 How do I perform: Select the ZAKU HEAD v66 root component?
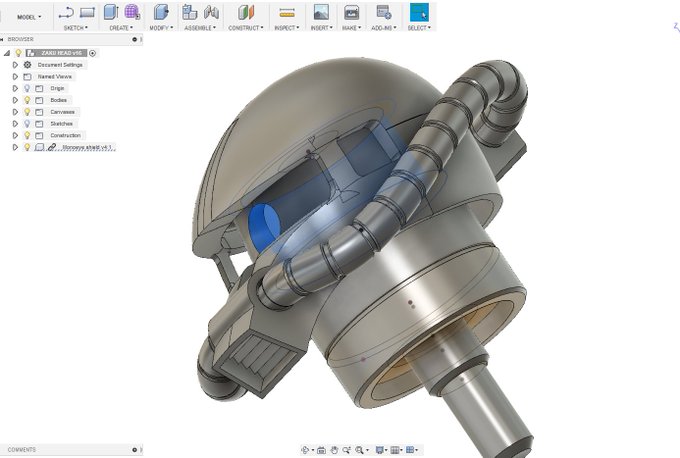coord(61,53)
